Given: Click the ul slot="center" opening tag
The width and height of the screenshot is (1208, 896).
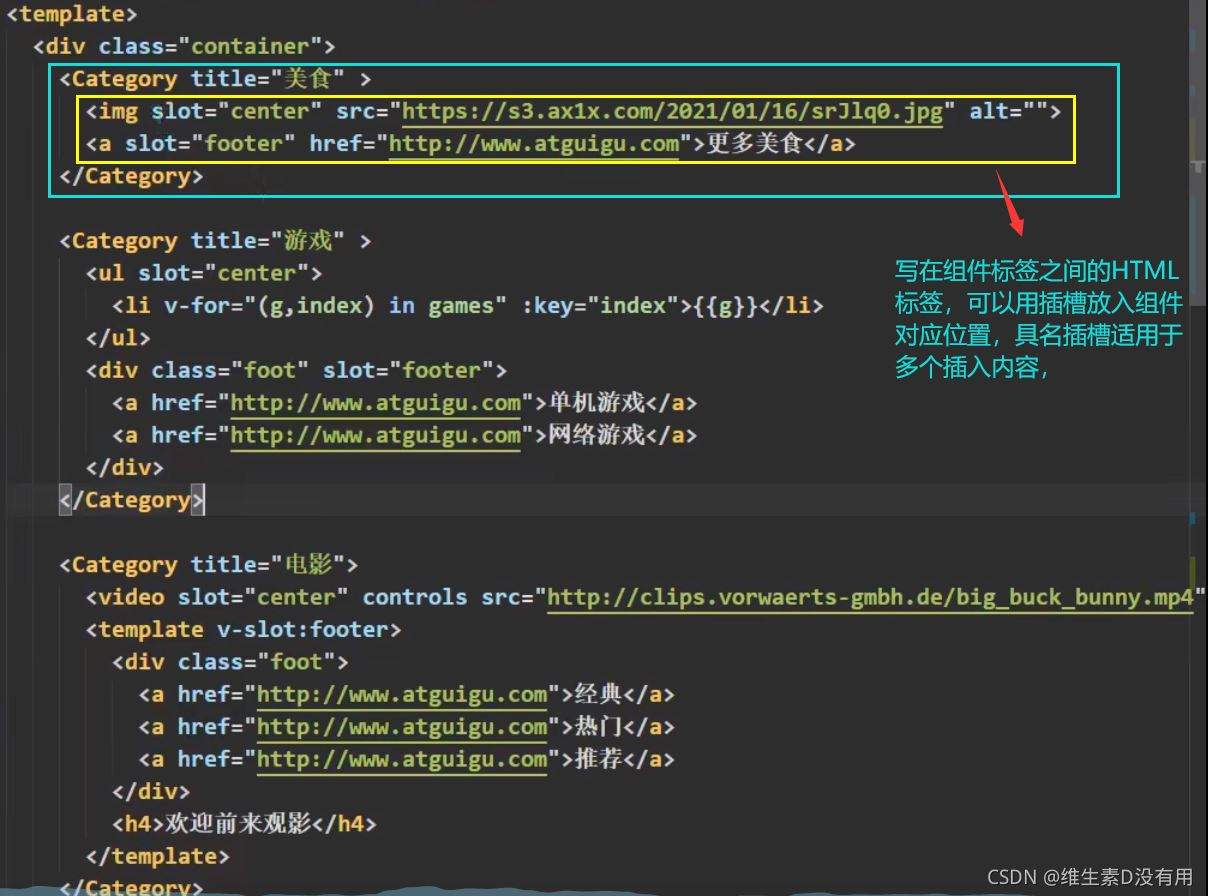Looking at the screenshot, I should 204,273.
